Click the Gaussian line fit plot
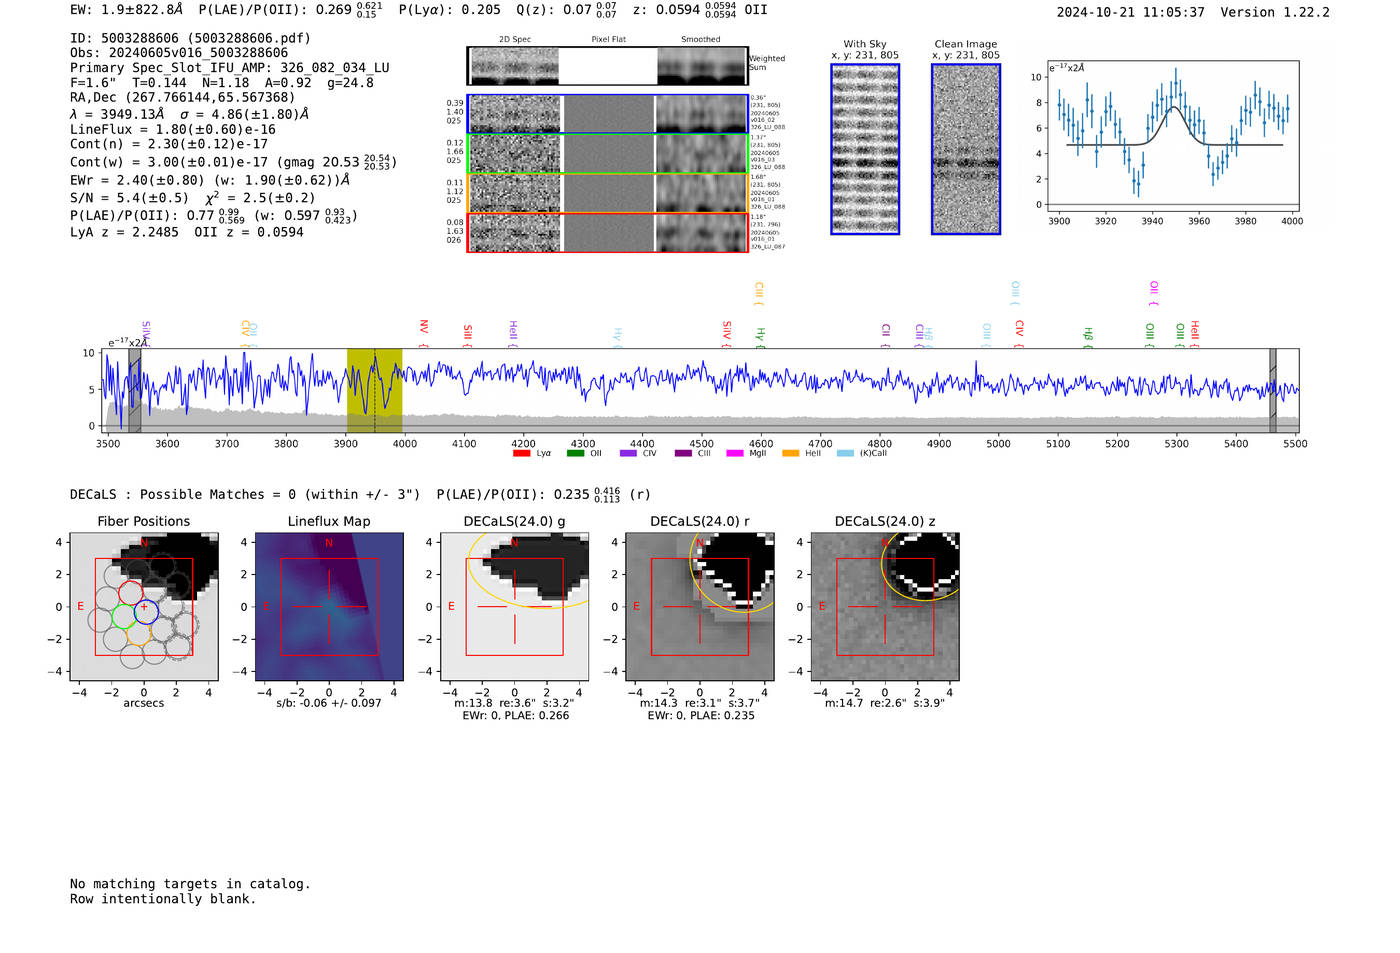The width and height of the screenshot is (1400, 953). pyautogui.click(x=1173, y=138)
